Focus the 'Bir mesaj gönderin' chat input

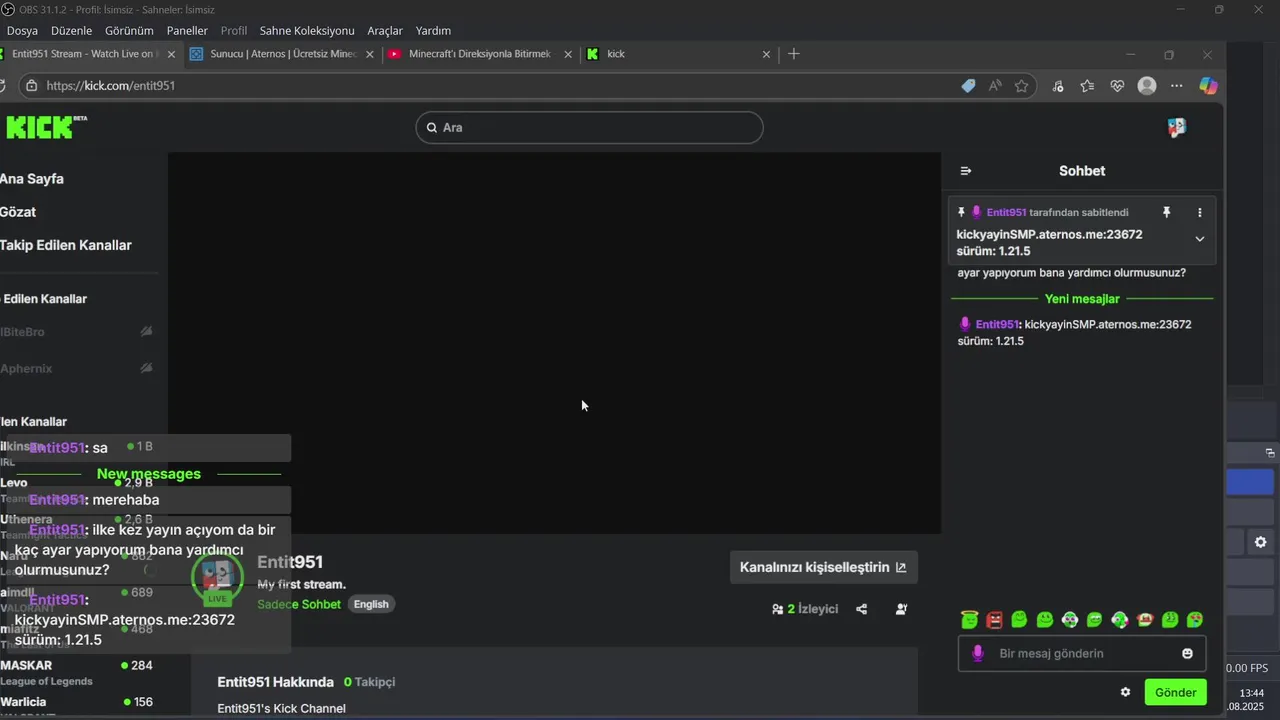pyautogui.click(x=1082, y=653)
